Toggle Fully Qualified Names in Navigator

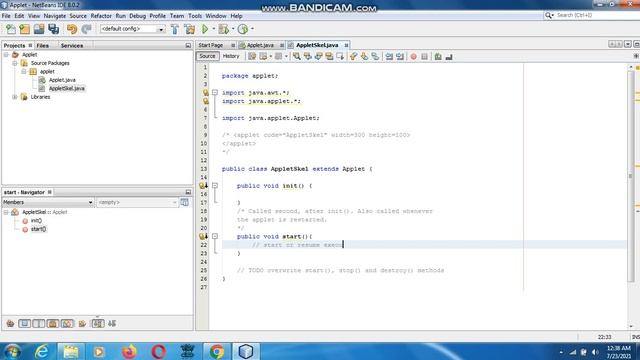coord(82,324)
